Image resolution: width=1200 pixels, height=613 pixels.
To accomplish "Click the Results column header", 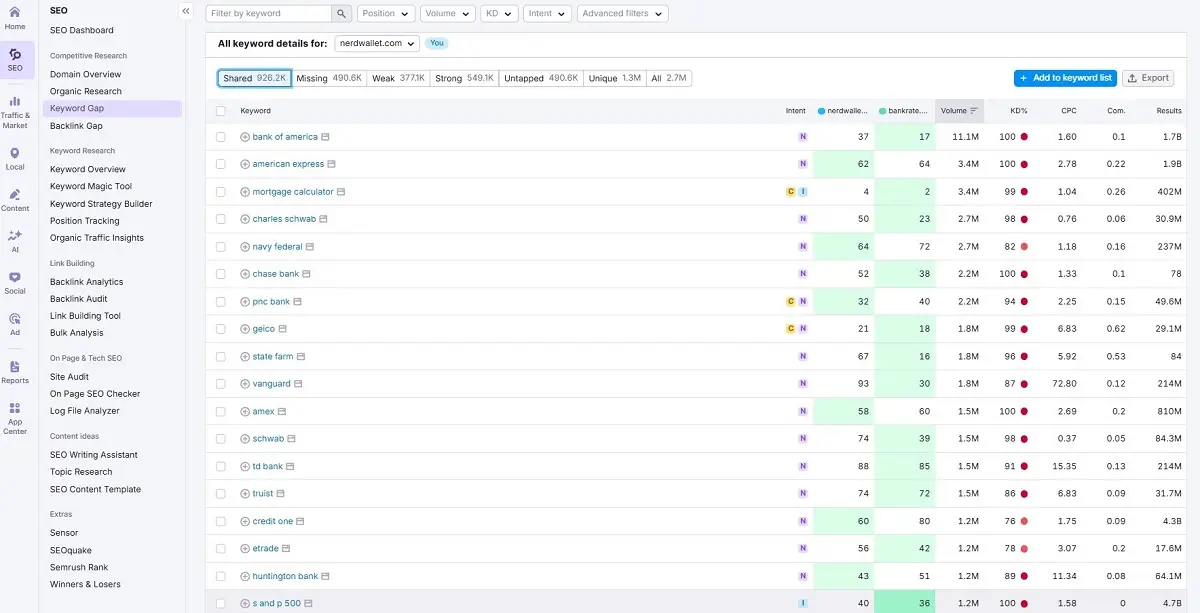I will [1169, 111].
